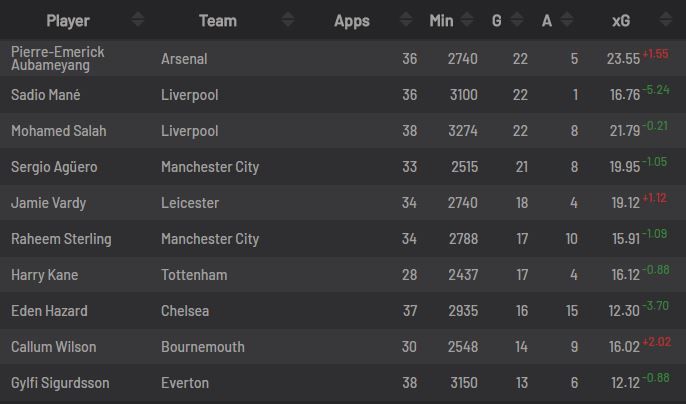This screenshot has width=686, height=404.
Task: Click the sort arrows next to xG
Action: tap(667, 20)
